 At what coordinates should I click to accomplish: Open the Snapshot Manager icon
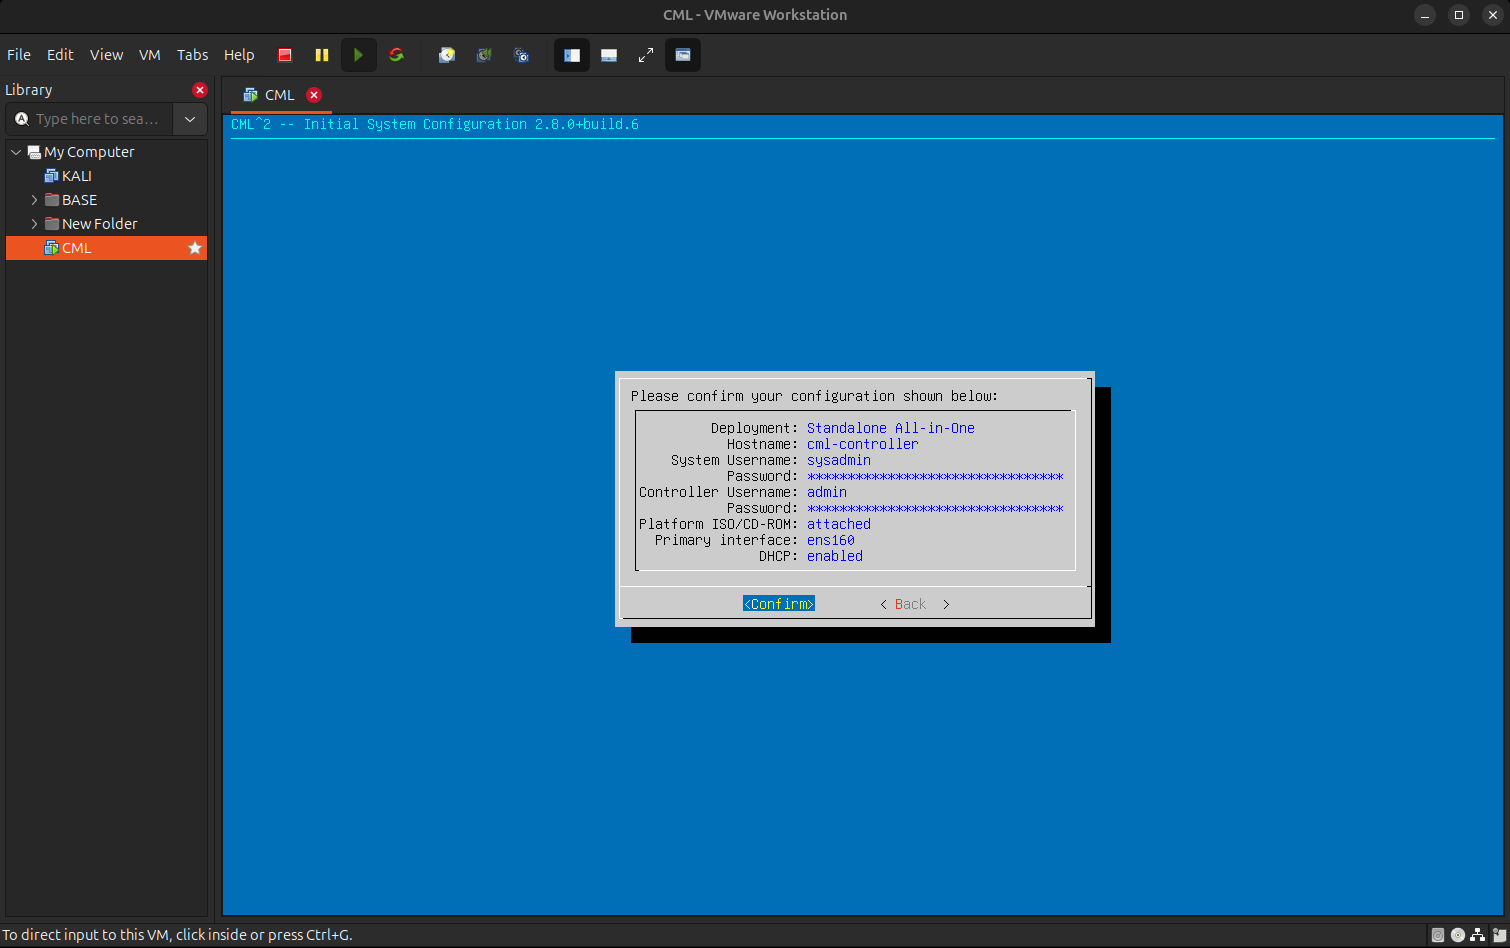point(521,55)
